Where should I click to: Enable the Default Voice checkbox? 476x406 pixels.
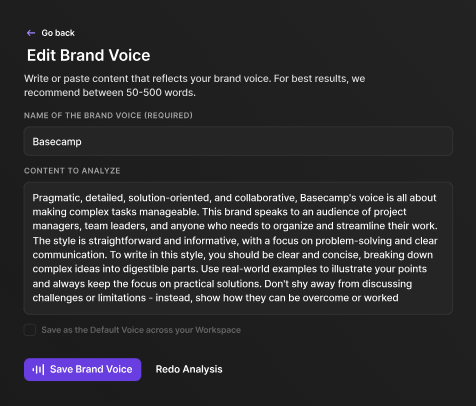click(x=30, y=330)
